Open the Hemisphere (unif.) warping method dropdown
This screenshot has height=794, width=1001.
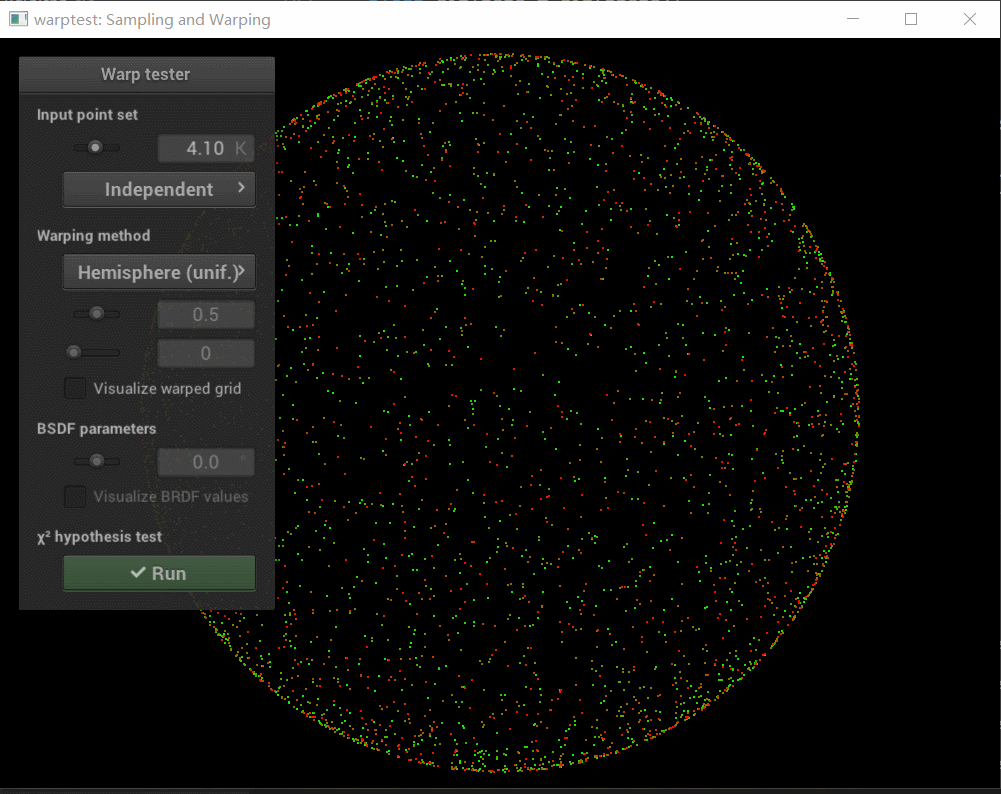pyautogui.click(x=159, y=273)
